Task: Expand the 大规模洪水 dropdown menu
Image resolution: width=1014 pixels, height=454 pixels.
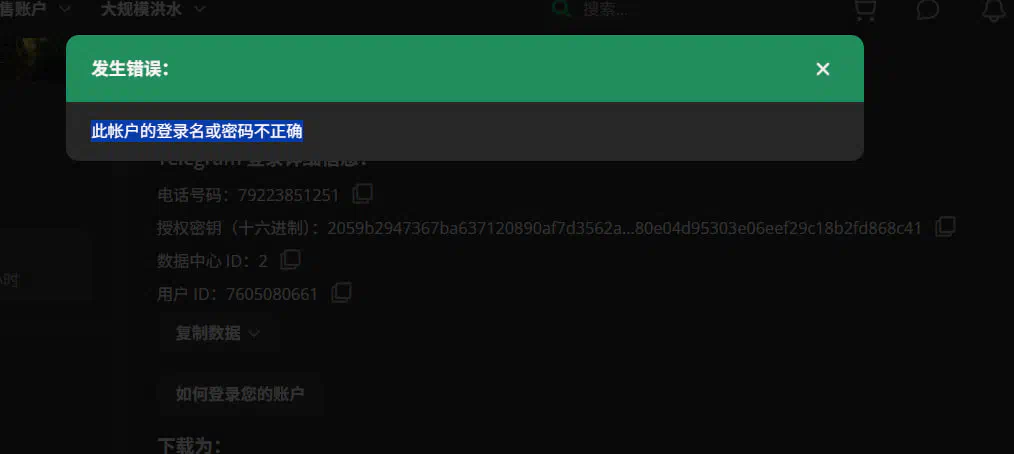Action: 153,9
